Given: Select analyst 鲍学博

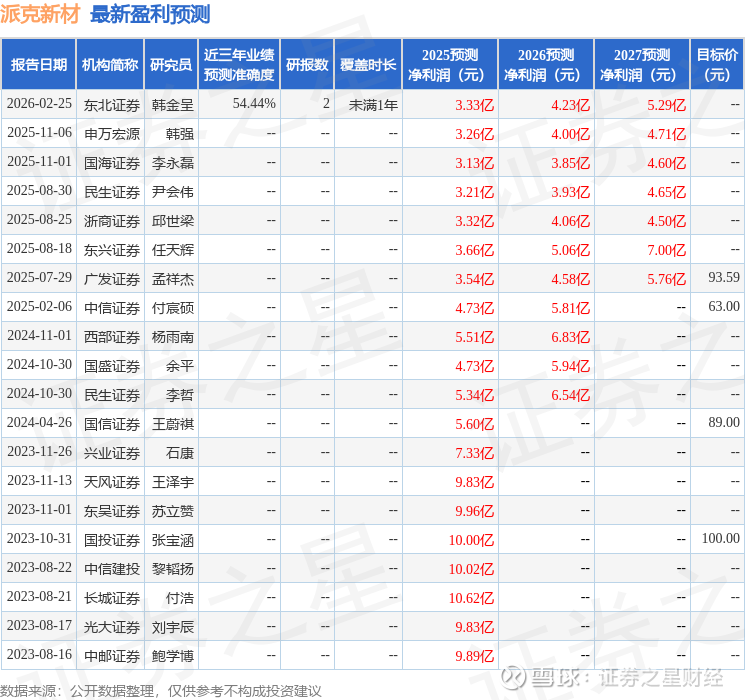Looking at the screenshot, I should 173,655.
